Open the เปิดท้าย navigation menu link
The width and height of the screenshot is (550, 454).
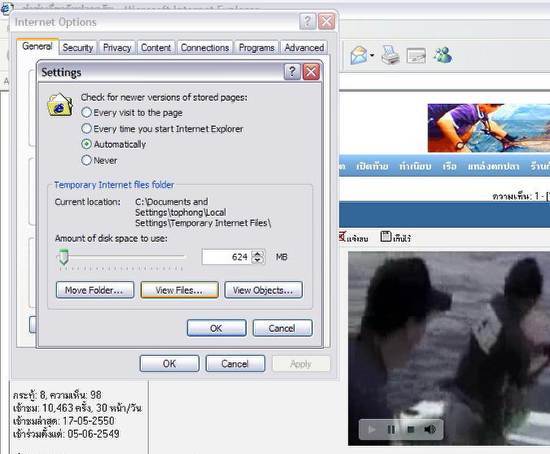pyautogui.click(x=372, y=166)
